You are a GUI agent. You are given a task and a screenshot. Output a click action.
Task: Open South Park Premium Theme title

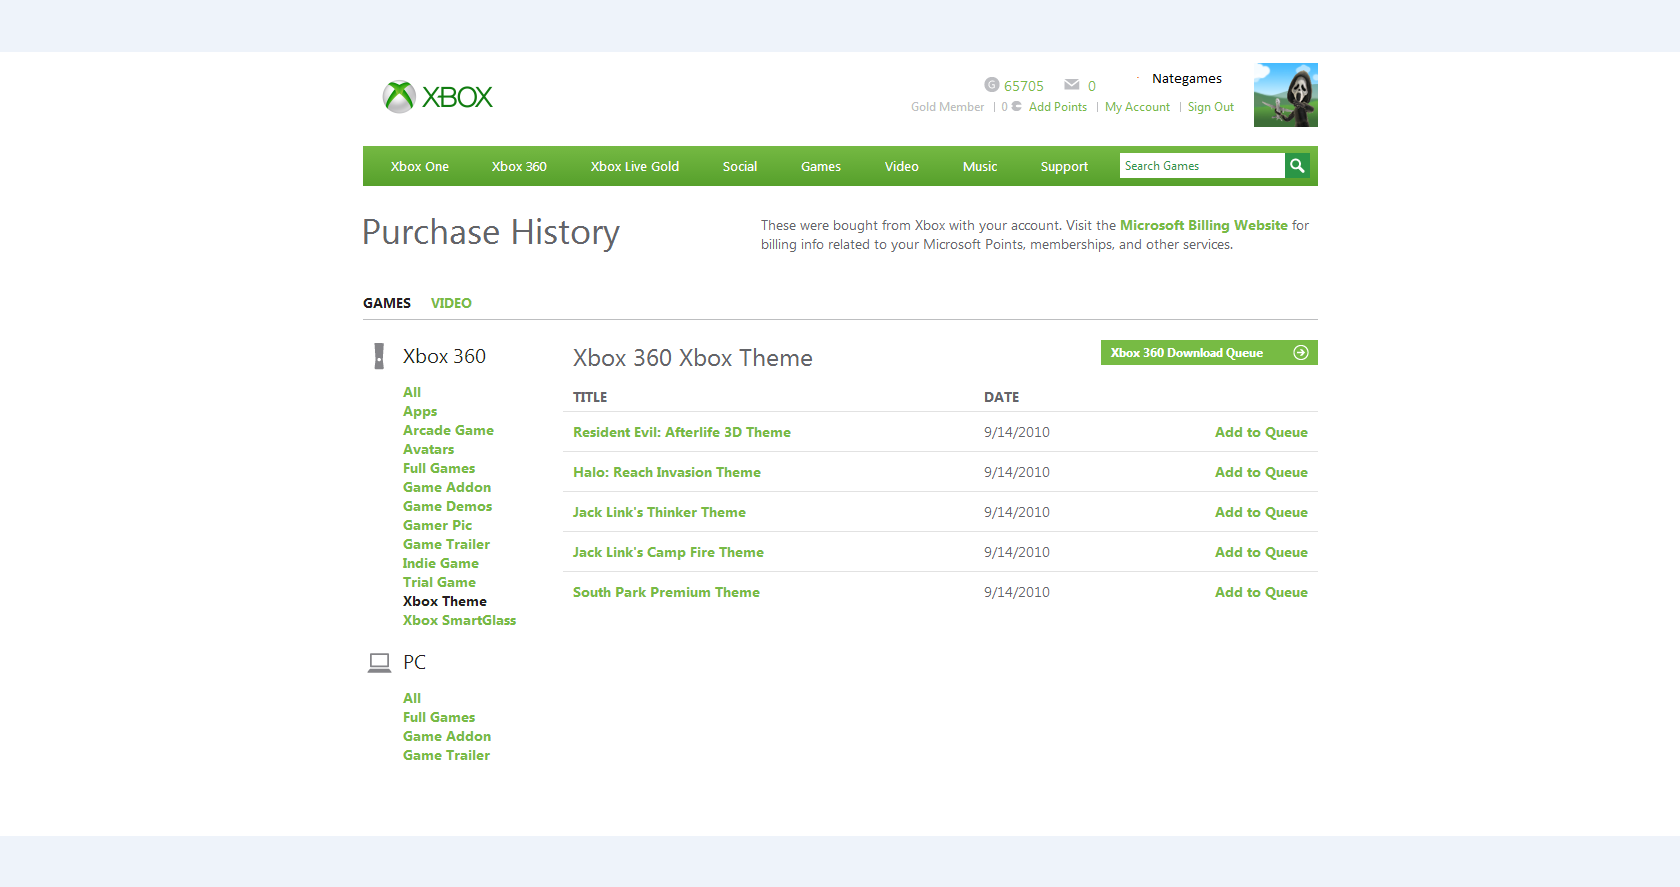tap(666, 592)
